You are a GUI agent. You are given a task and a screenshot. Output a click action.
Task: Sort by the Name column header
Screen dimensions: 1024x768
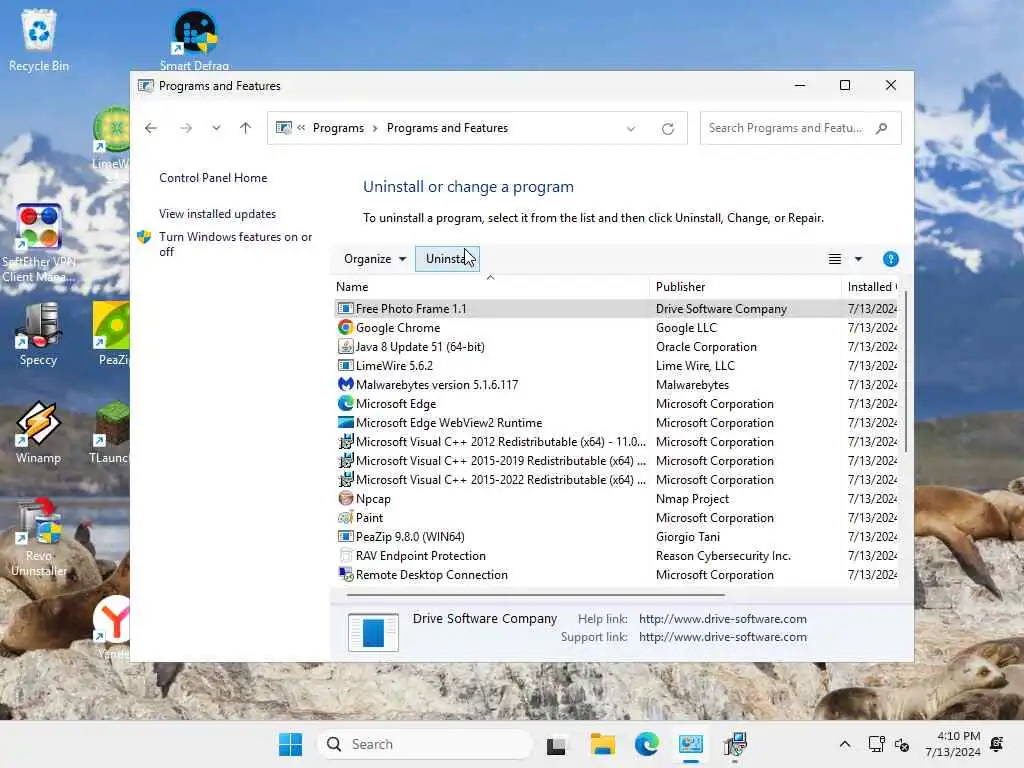[x=490, y=287]
